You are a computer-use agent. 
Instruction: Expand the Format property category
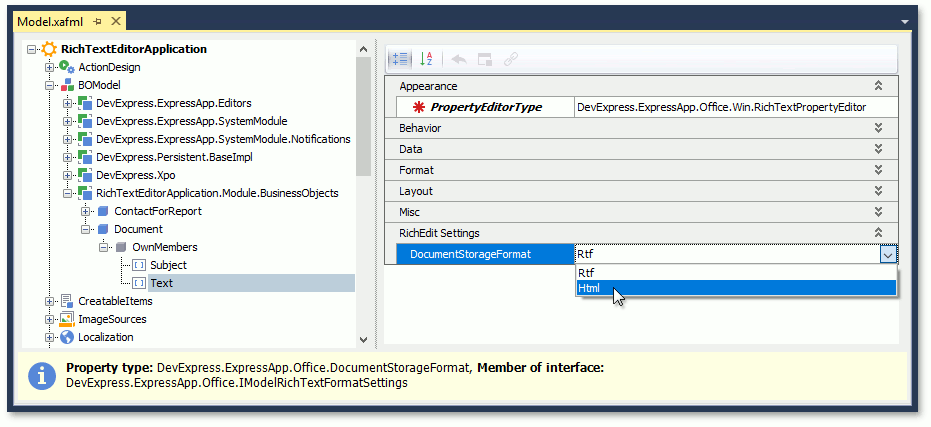tap(879, 170)
